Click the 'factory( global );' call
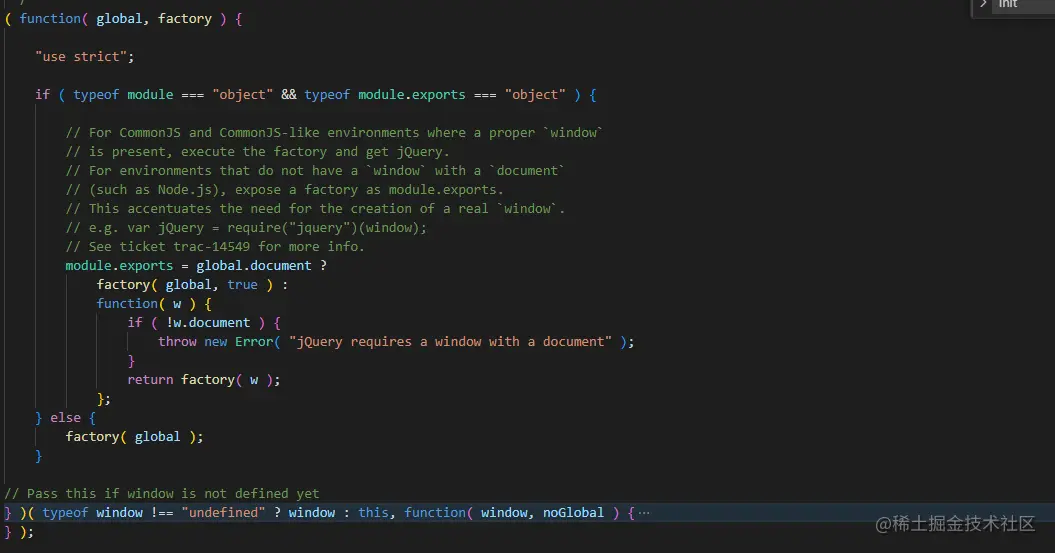Image resolution: width=1055 pixels, height=553 pixels. pyautogui.click(x=135, y=437)
